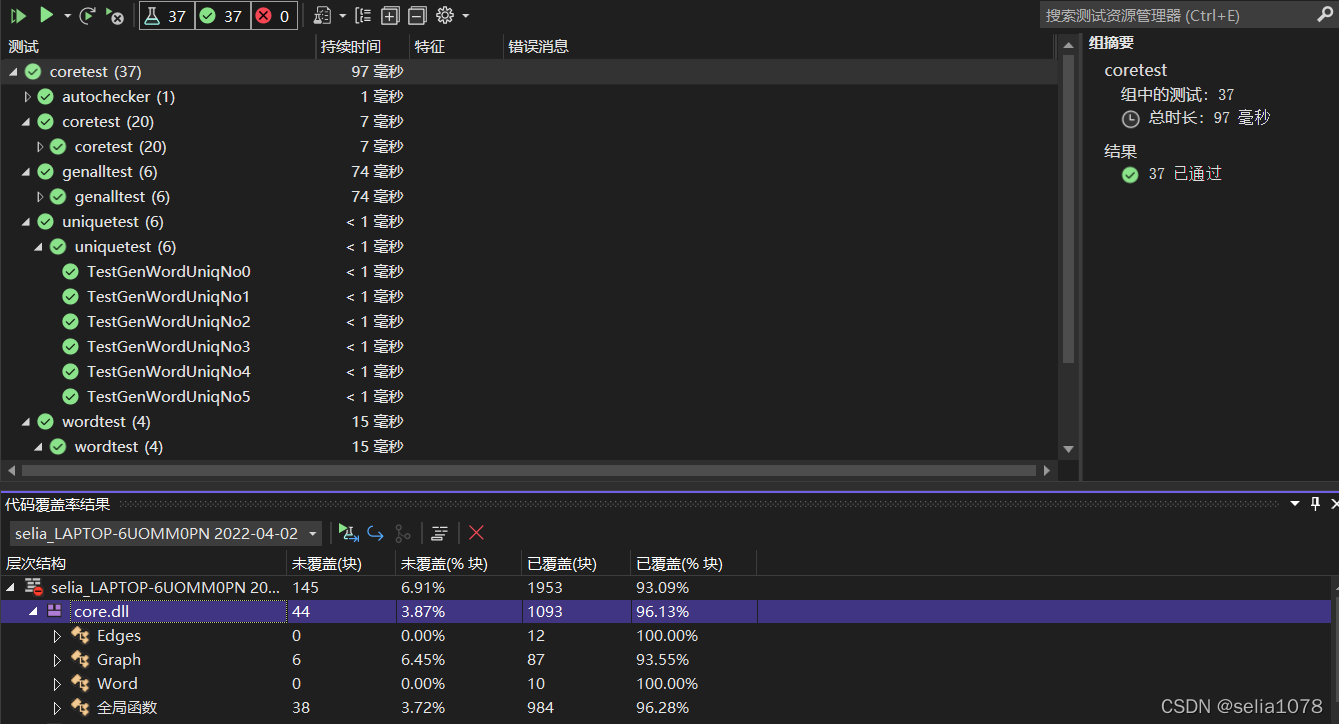Select test TestGenWordUniqNo0
The height and width of the screenshot is (724, 1339).
528,272
